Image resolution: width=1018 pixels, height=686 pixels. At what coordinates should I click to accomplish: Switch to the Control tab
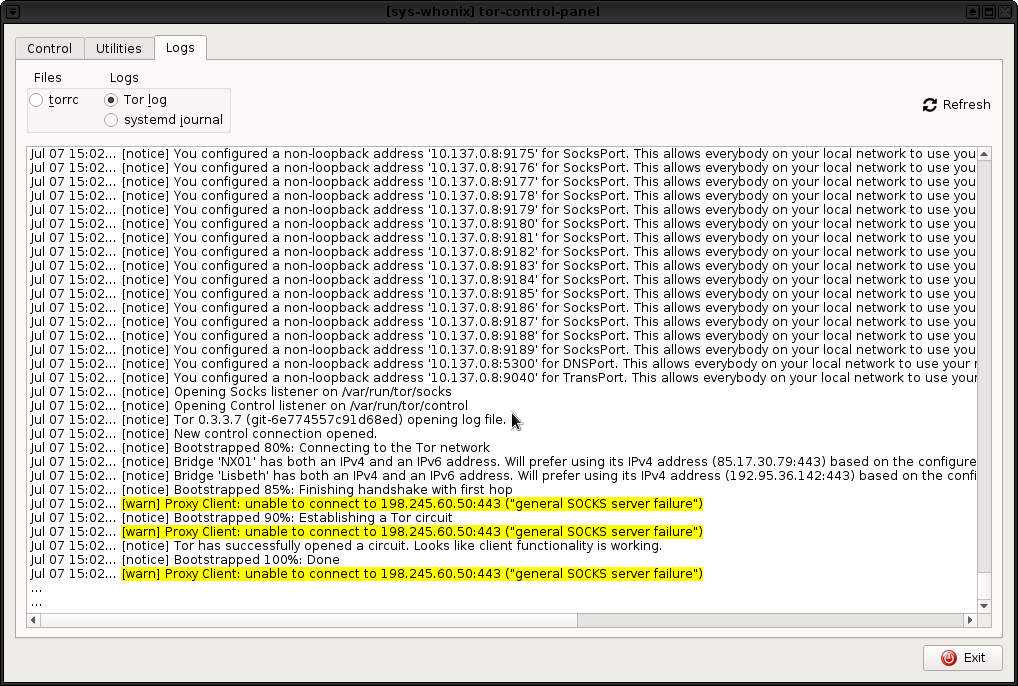pyautogui.click(x=49, y=48)
